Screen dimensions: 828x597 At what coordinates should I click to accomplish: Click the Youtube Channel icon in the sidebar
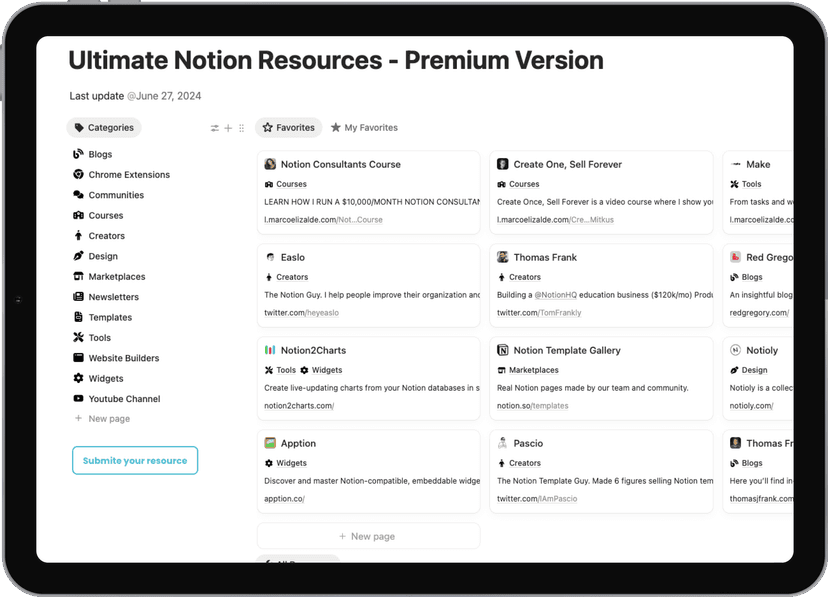(78, 398)
